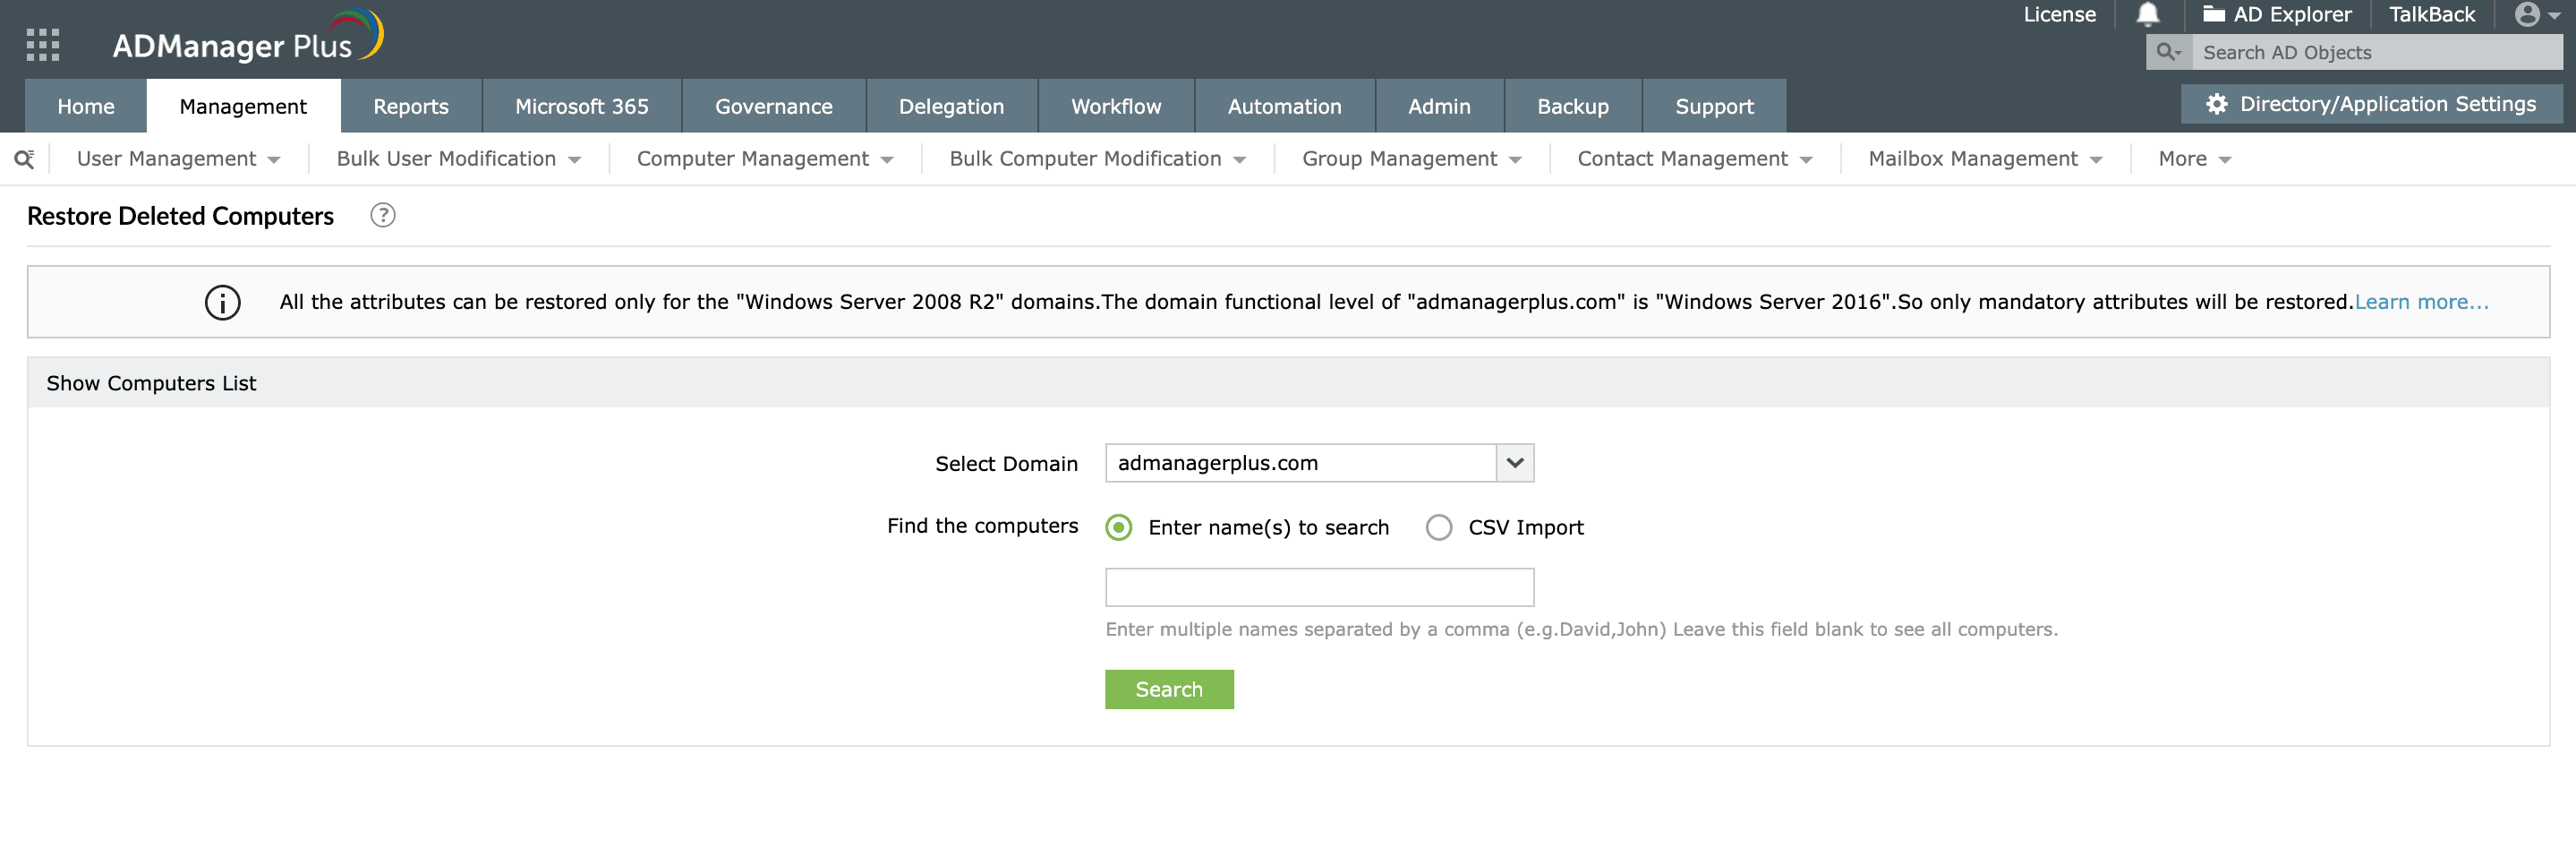The width and height of the screenshot is (2576, 856).
Task: Select Enter name(s) to search option
Action: click(x=1119, y=528)
